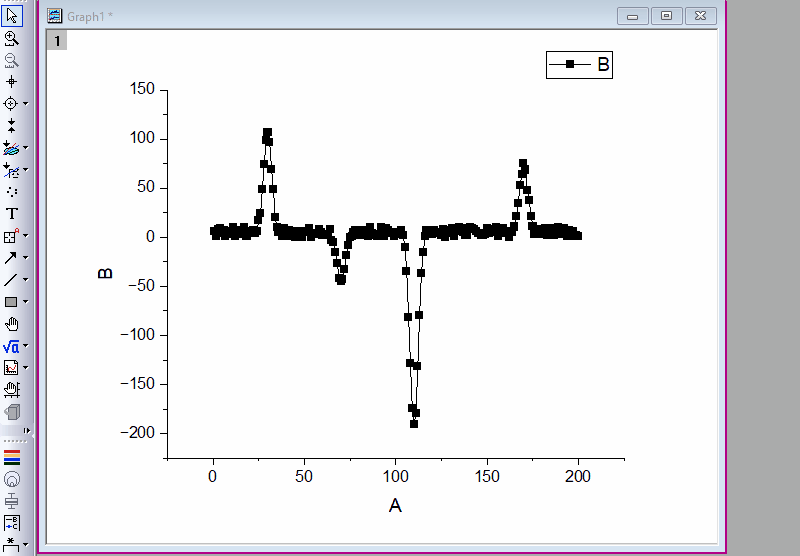The image size is (800, 556).
Task: Maximize the Graph1 window
Action: (x=666, y=16)
